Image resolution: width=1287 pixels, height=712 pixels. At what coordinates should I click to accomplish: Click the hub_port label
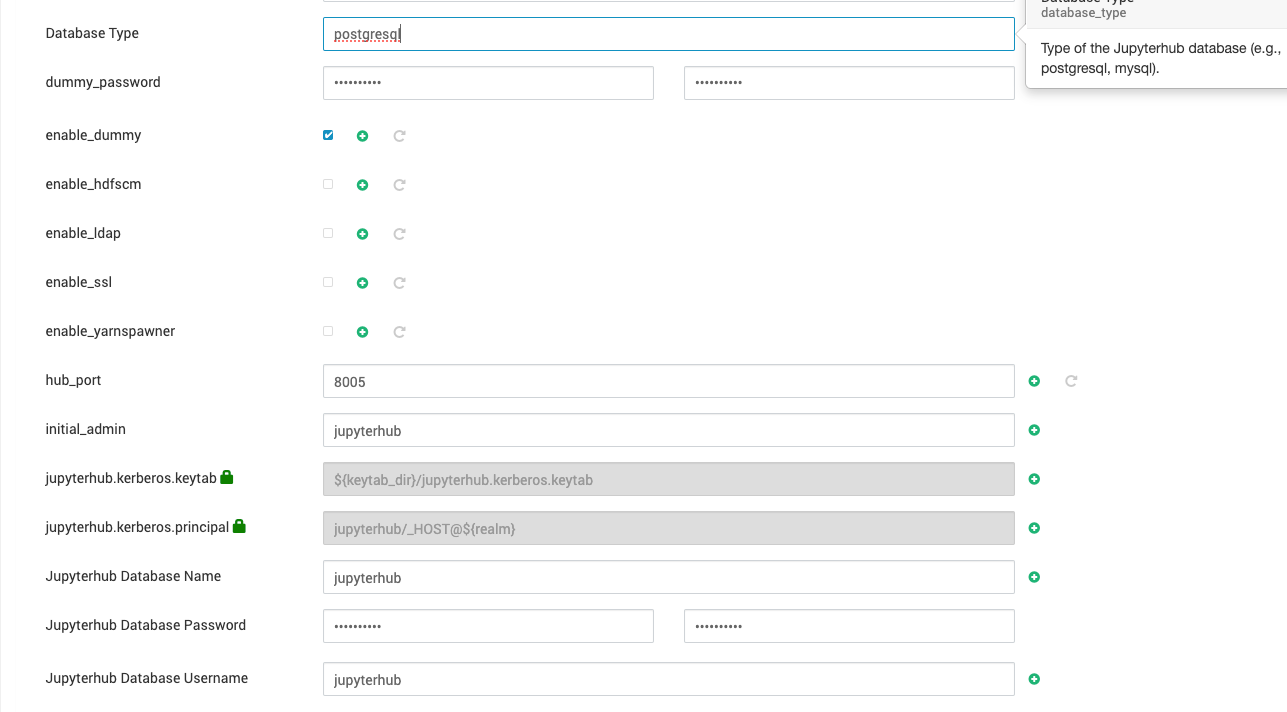point(73,380)
